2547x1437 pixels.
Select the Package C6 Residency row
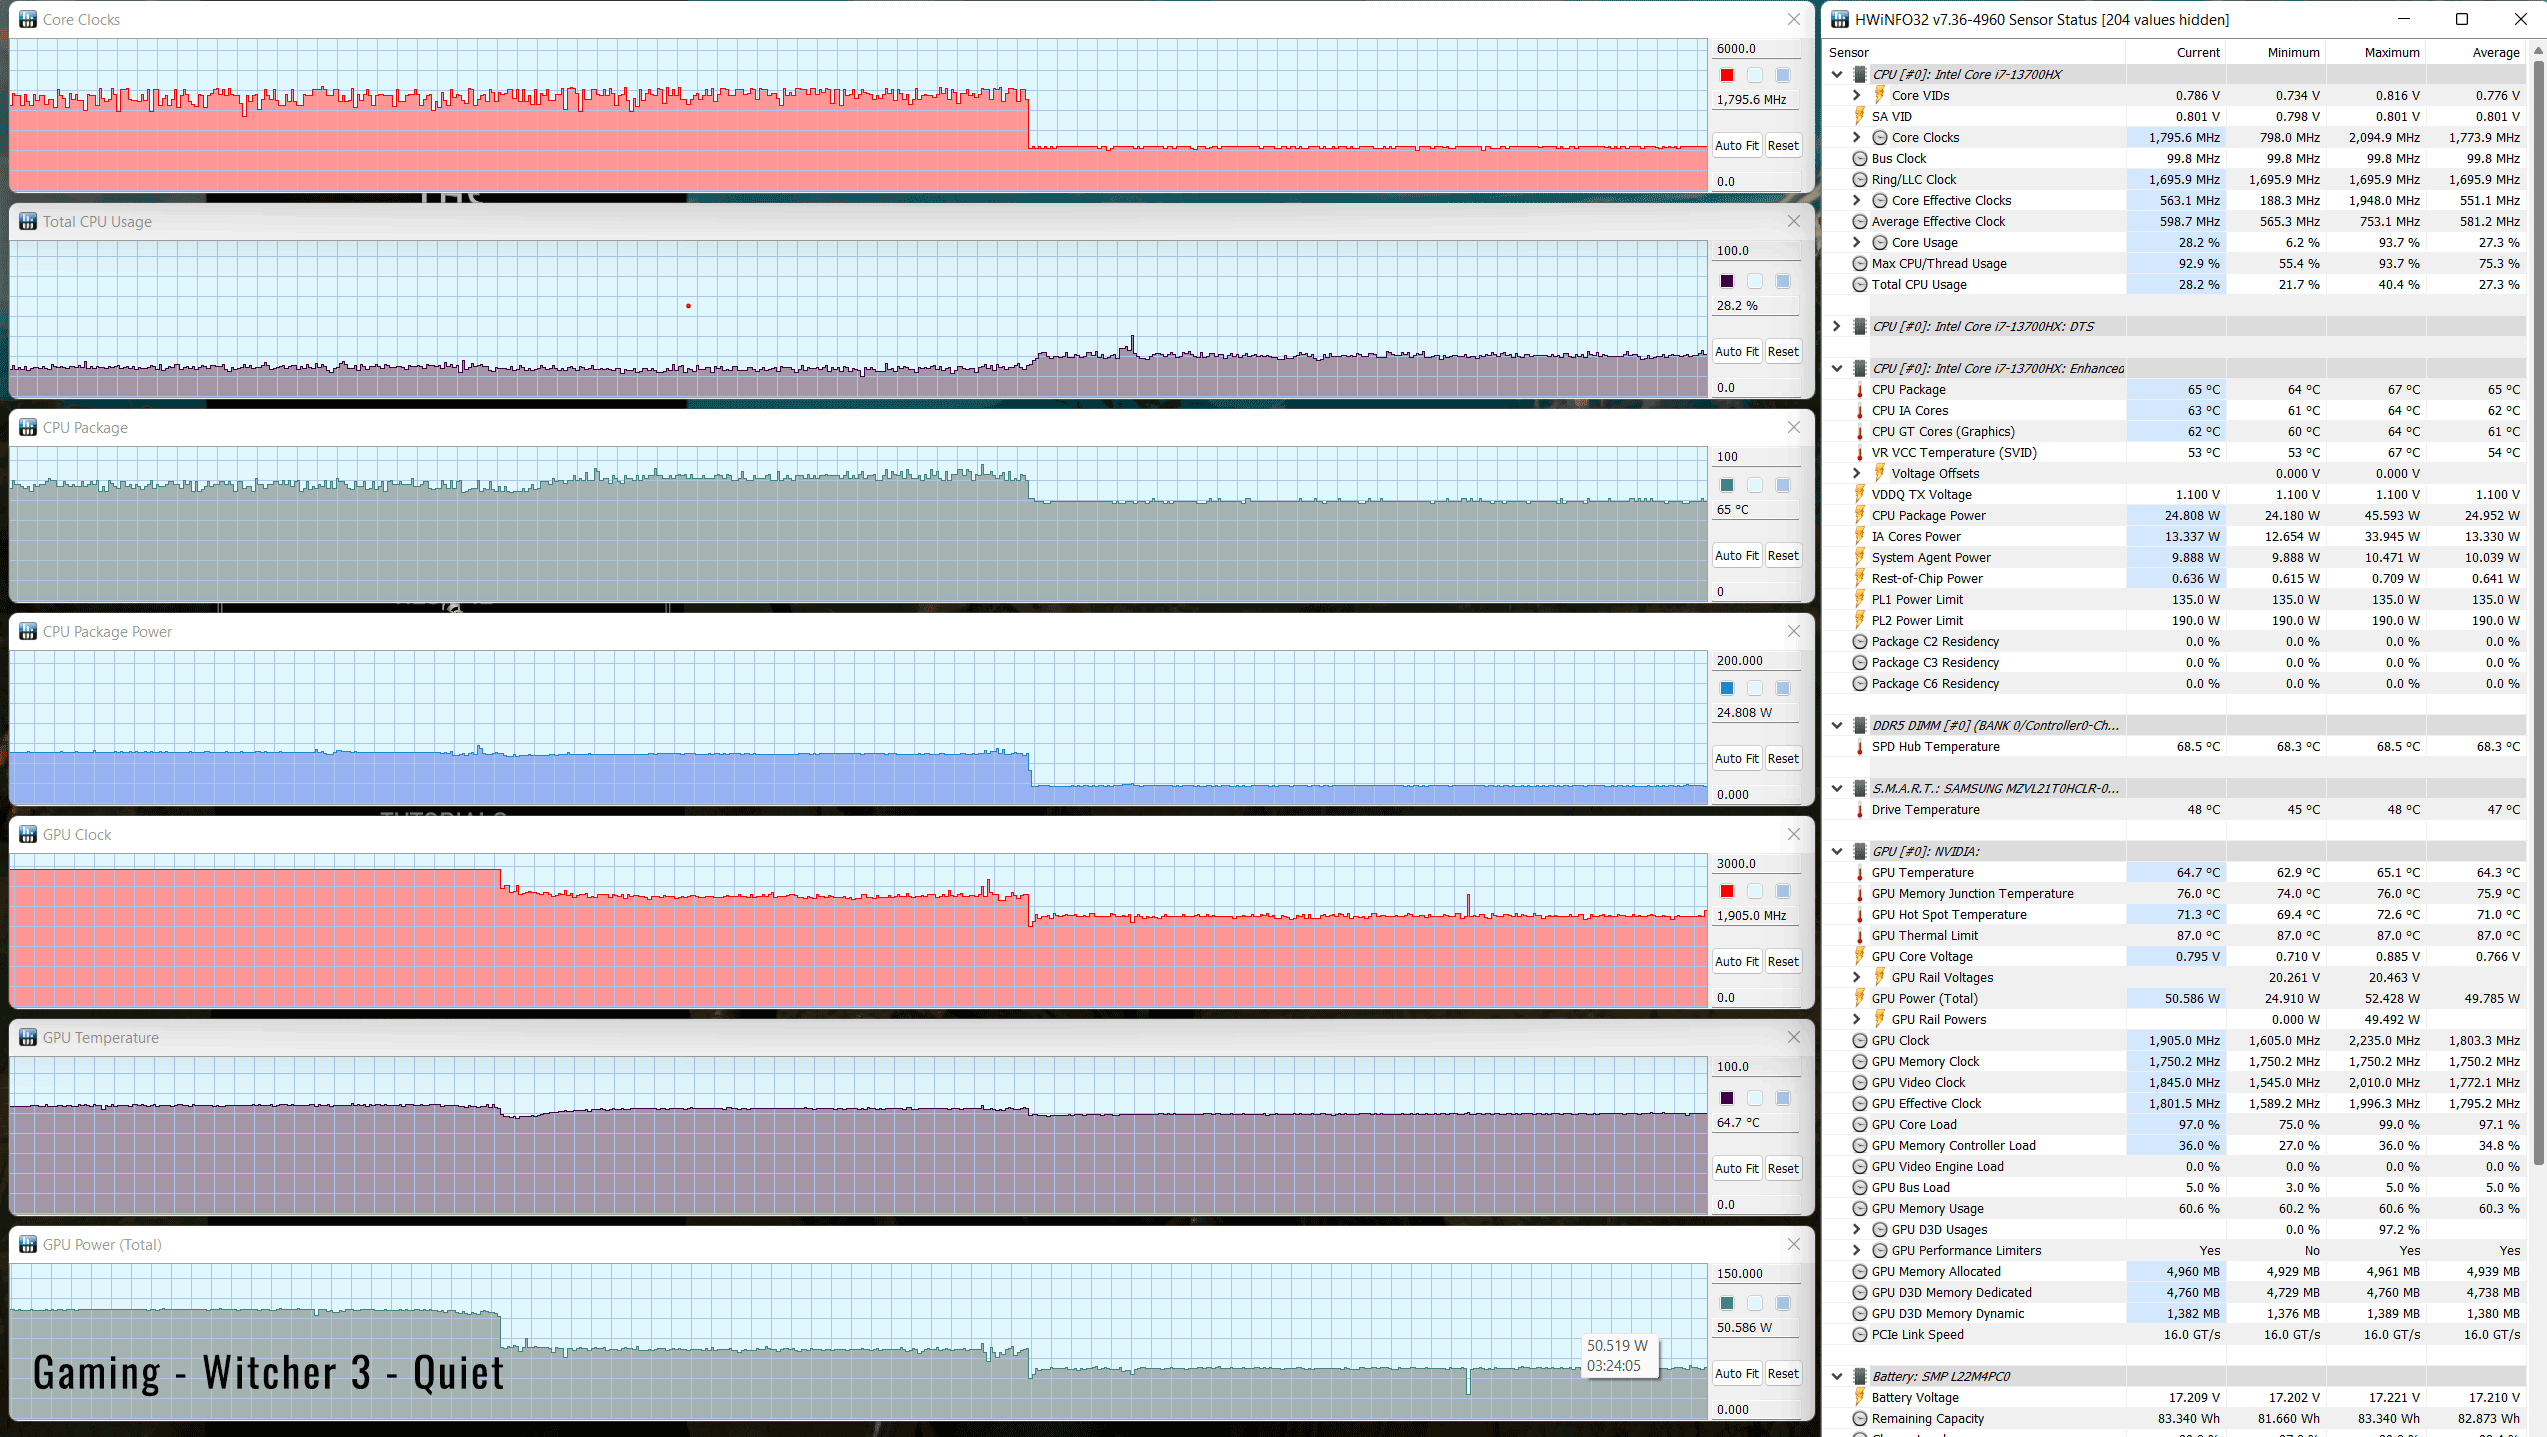[2174, 683]
